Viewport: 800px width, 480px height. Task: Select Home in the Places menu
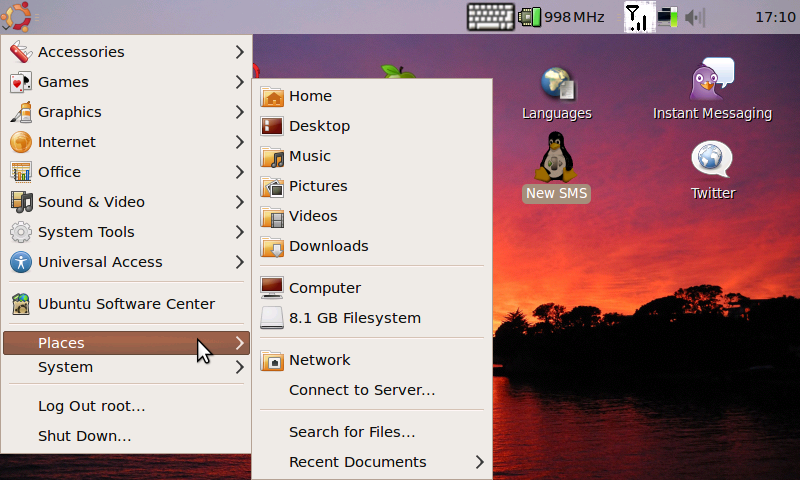point(310,96)
